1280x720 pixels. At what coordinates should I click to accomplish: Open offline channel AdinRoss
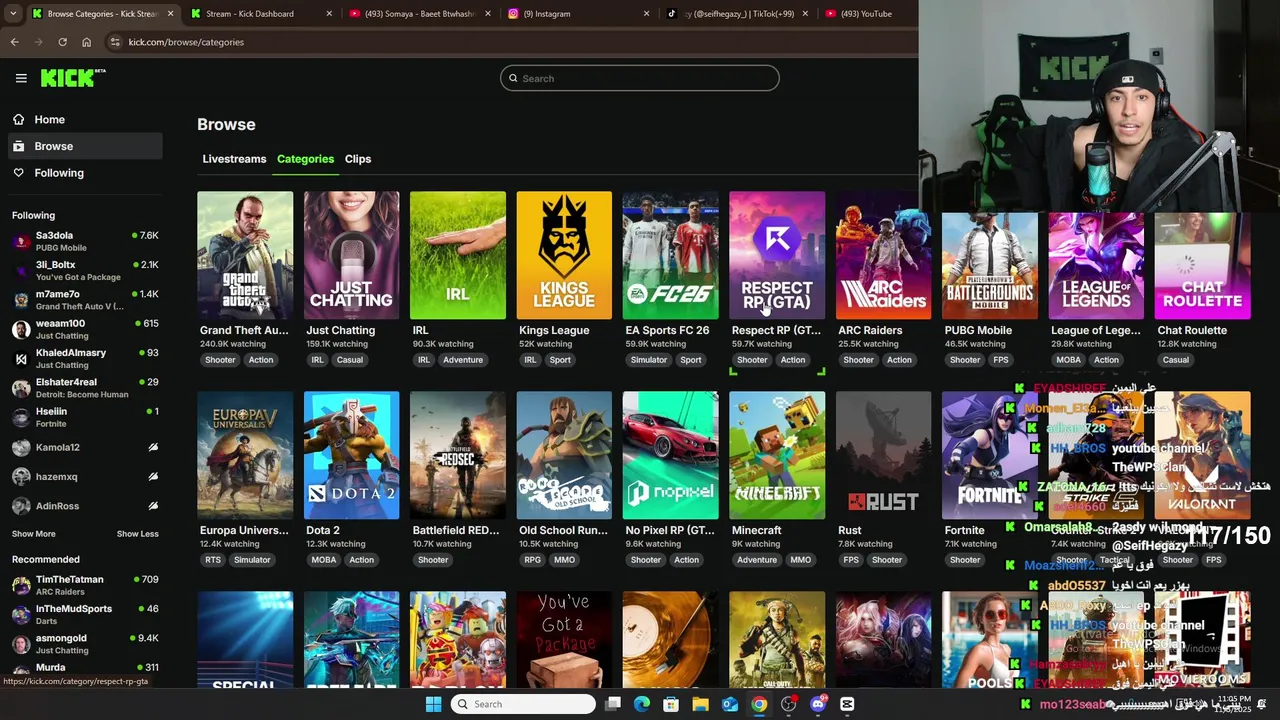85,506
